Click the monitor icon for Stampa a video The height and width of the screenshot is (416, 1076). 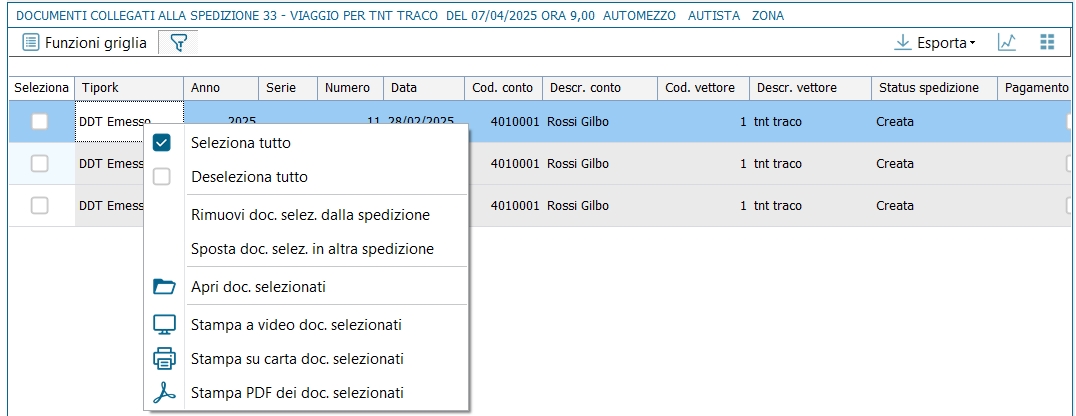click(164, 325)
